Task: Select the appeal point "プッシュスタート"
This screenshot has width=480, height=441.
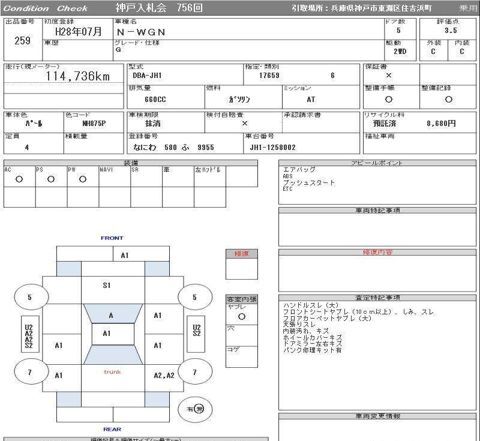Action: click(x=309, y=183)
